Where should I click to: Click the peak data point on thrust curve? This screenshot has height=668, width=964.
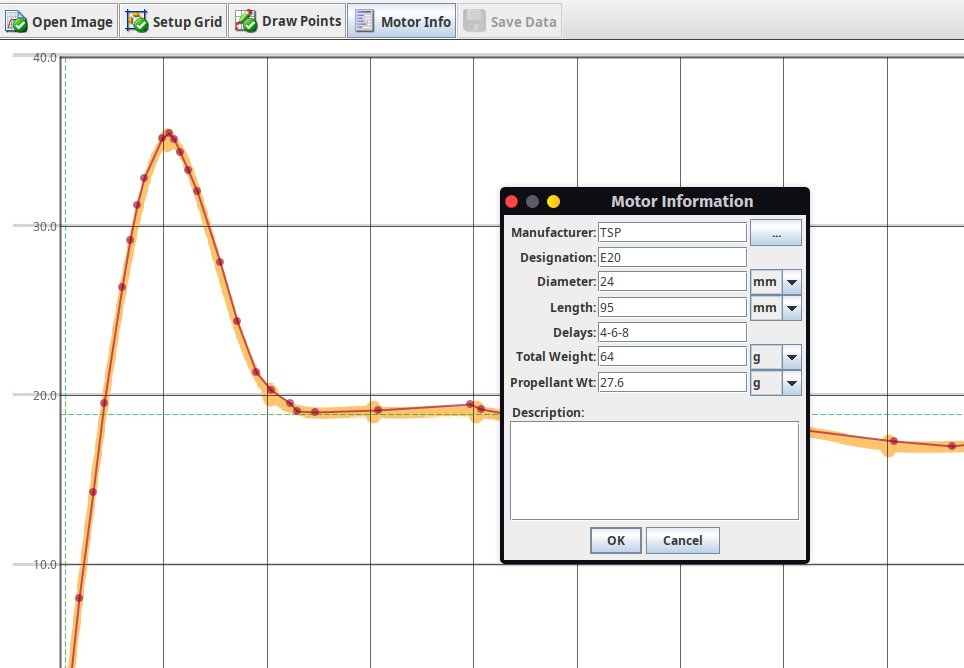168,133
